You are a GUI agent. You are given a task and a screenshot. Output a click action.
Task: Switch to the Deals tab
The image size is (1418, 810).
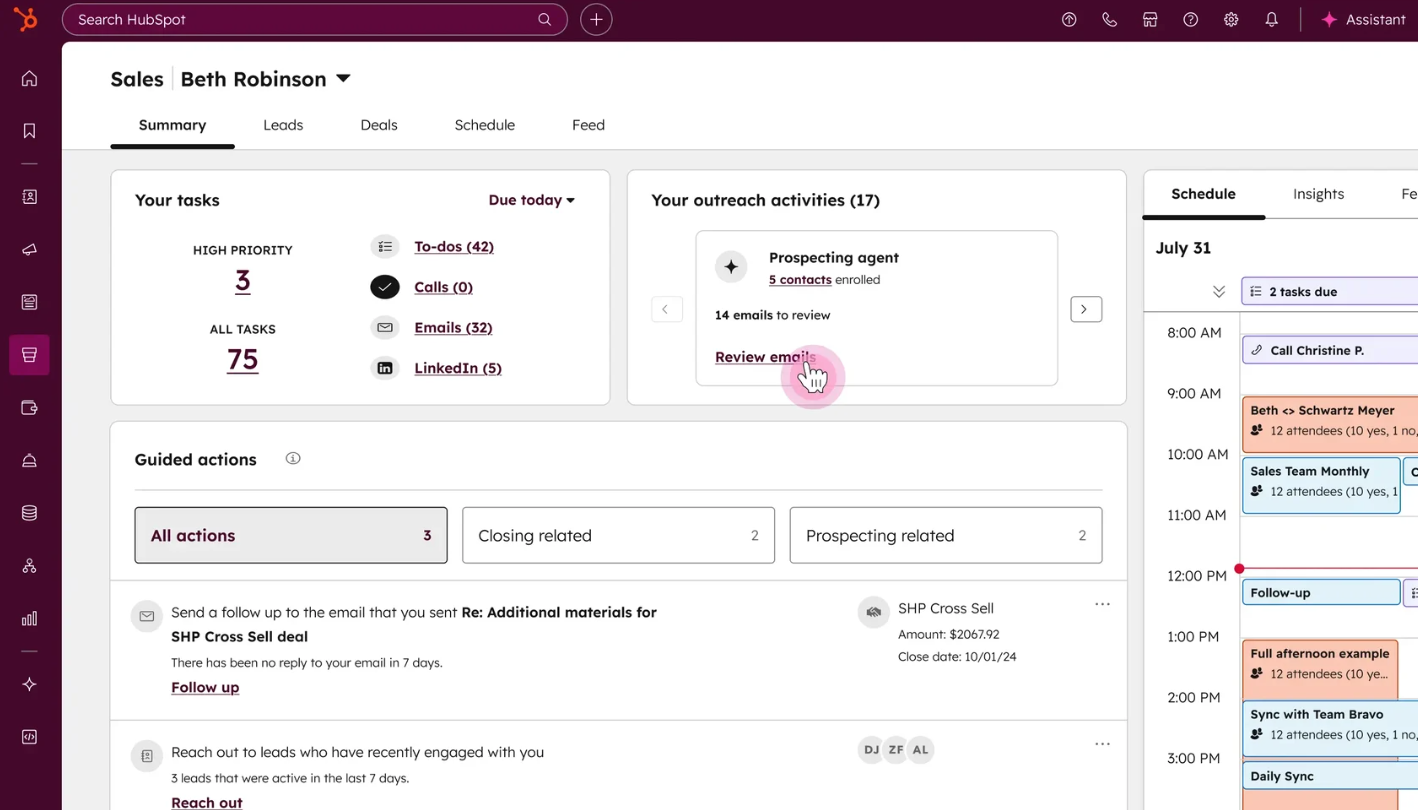pyautogui.click(x=379, y=125)
